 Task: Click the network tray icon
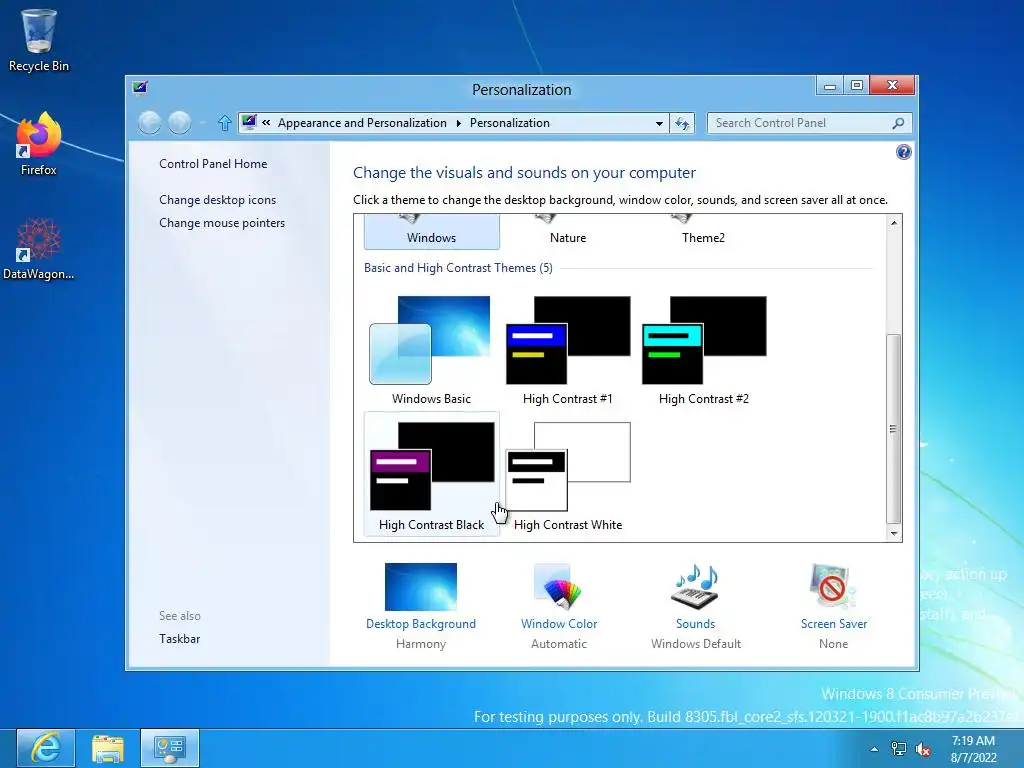click(899, 749)
